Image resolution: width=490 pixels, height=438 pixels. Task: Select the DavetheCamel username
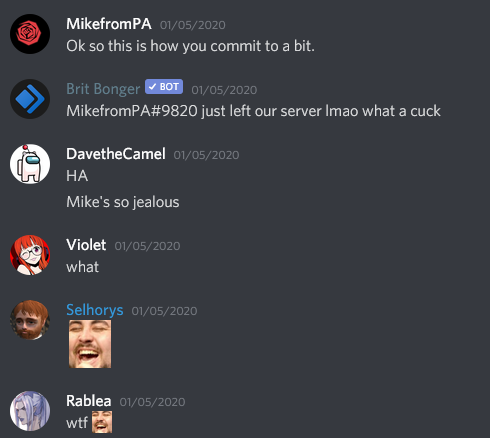coord(116,154)
